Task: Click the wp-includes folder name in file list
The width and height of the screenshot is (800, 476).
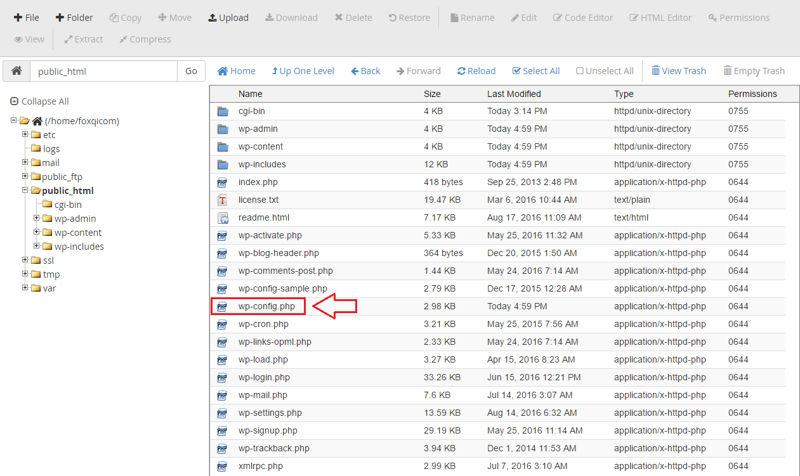Action: coord(262,164)
